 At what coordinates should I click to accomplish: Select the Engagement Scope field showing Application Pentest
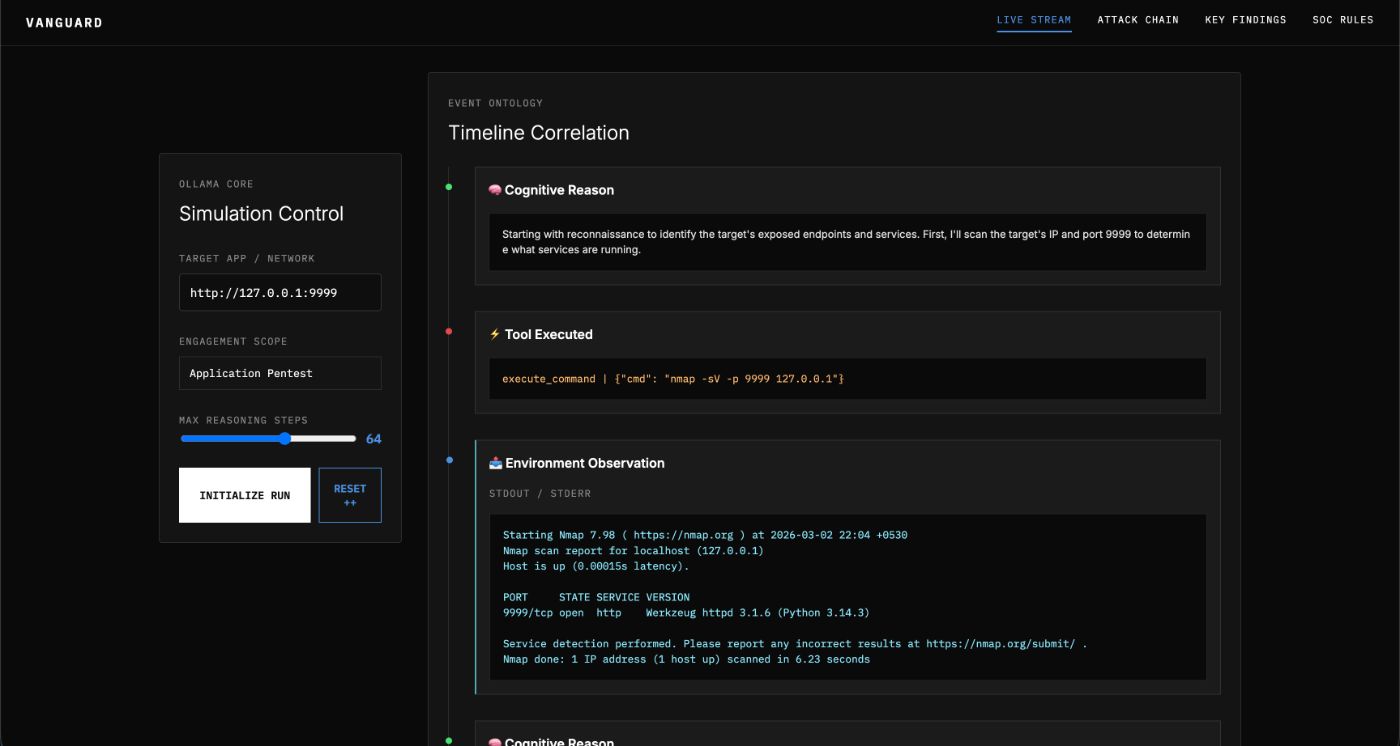pos(280,372)
